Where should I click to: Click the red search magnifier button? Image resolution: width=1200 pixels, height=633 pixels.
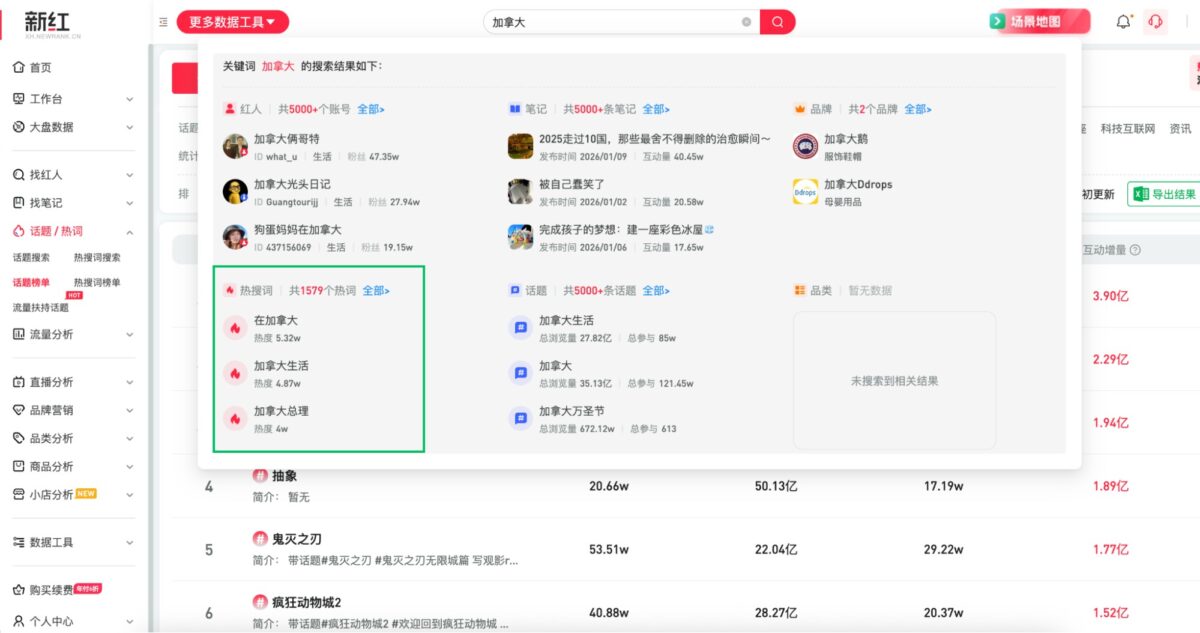click(777, 22)
